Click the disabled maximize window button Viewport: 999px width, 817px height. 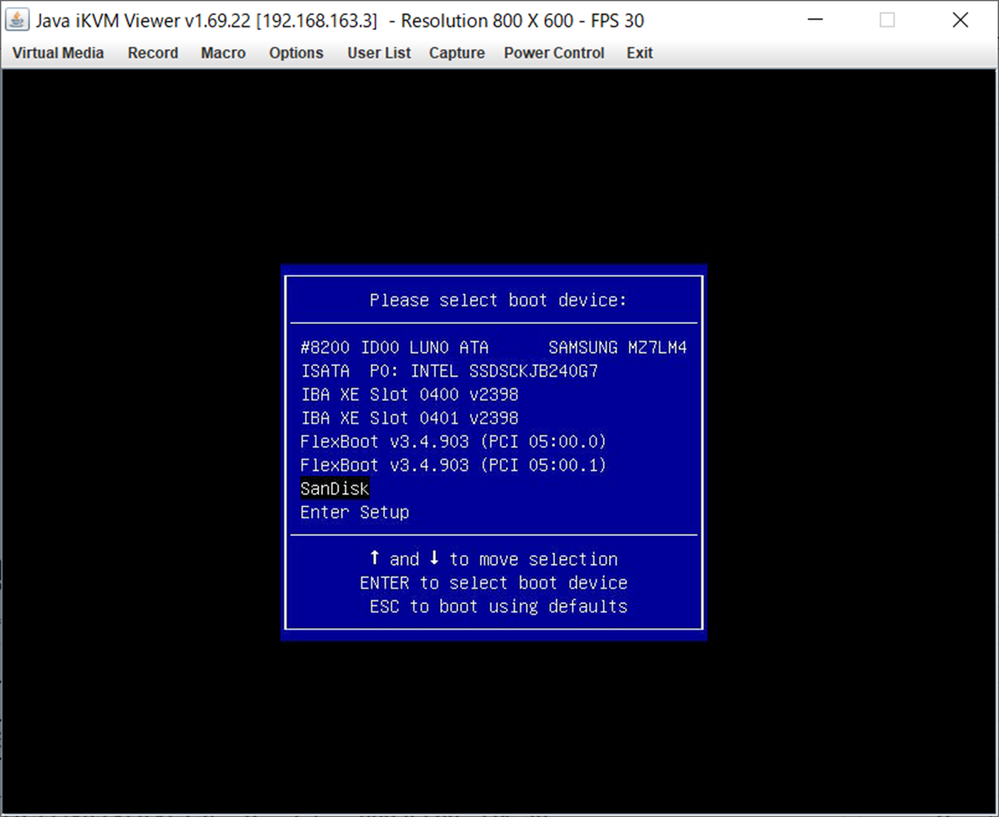click(887, 20)
